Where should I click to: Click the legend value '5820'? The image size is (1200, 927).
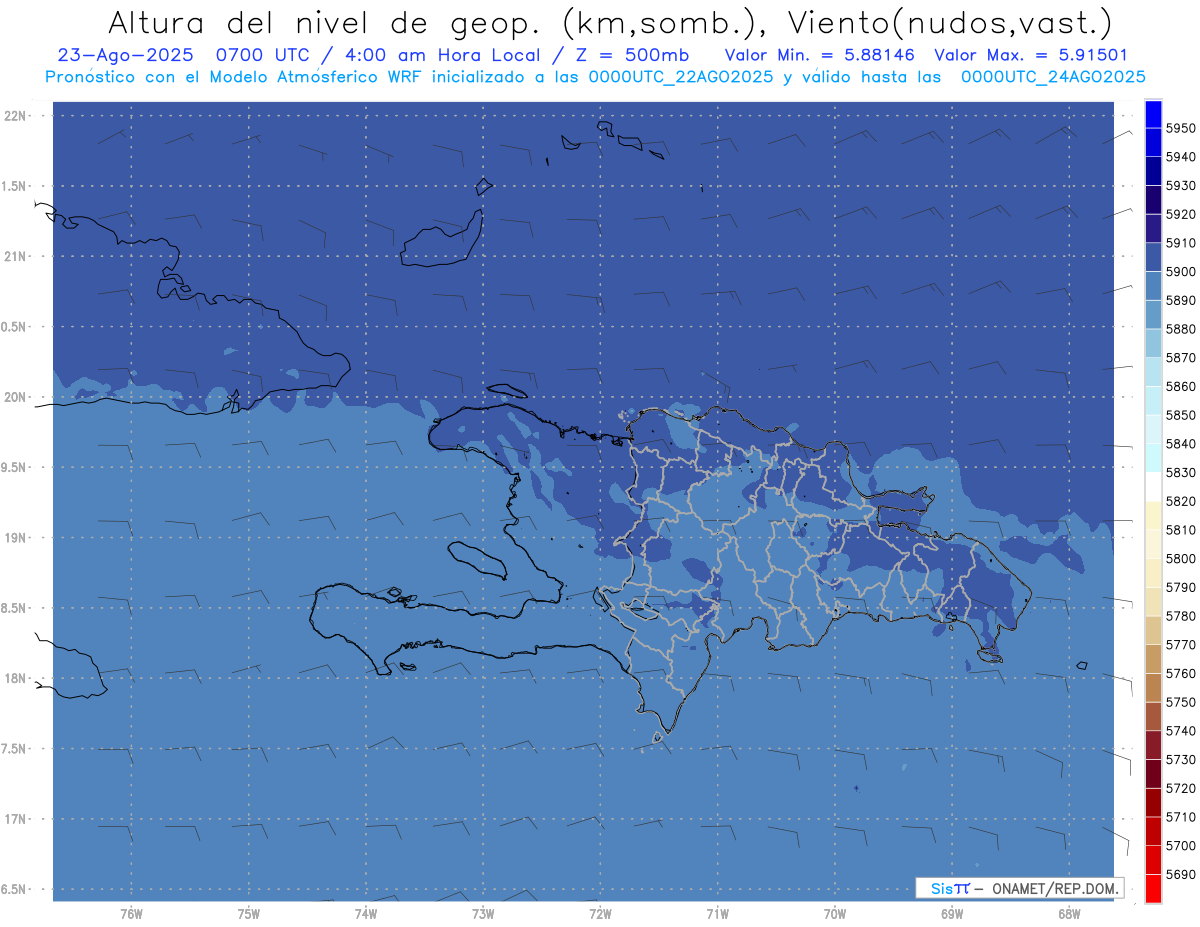click(x=1180, y=501)
